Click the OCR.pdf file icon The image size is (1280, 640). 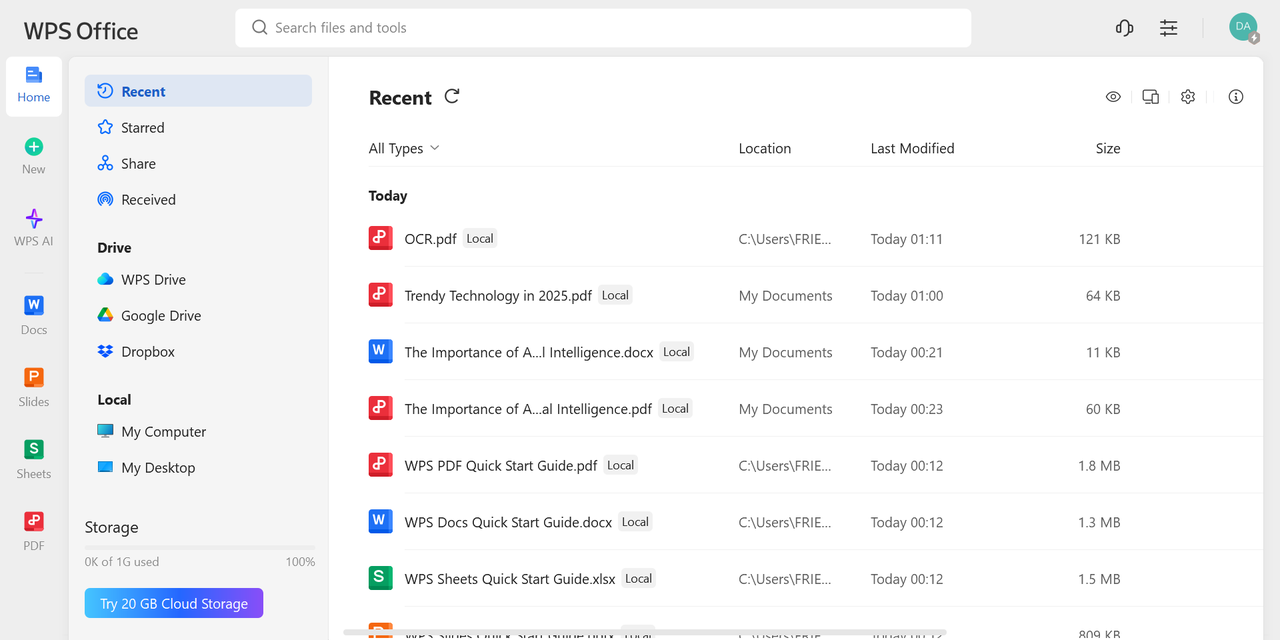380,238
